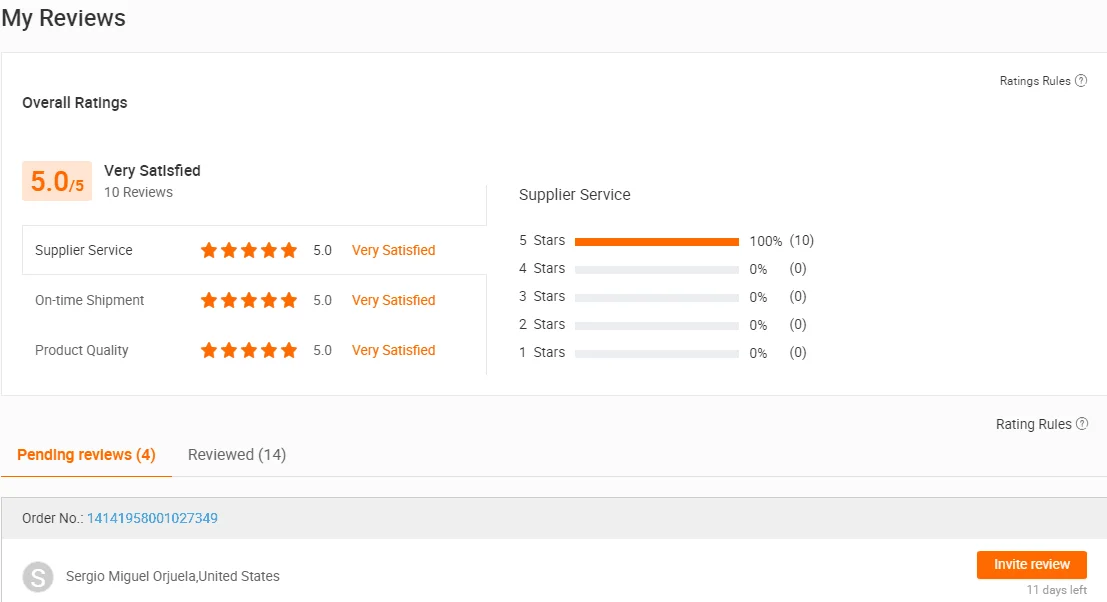Open order number 14141958001027349 link
The width and height of the screenshot is (1107, 602).
(152, 518)
